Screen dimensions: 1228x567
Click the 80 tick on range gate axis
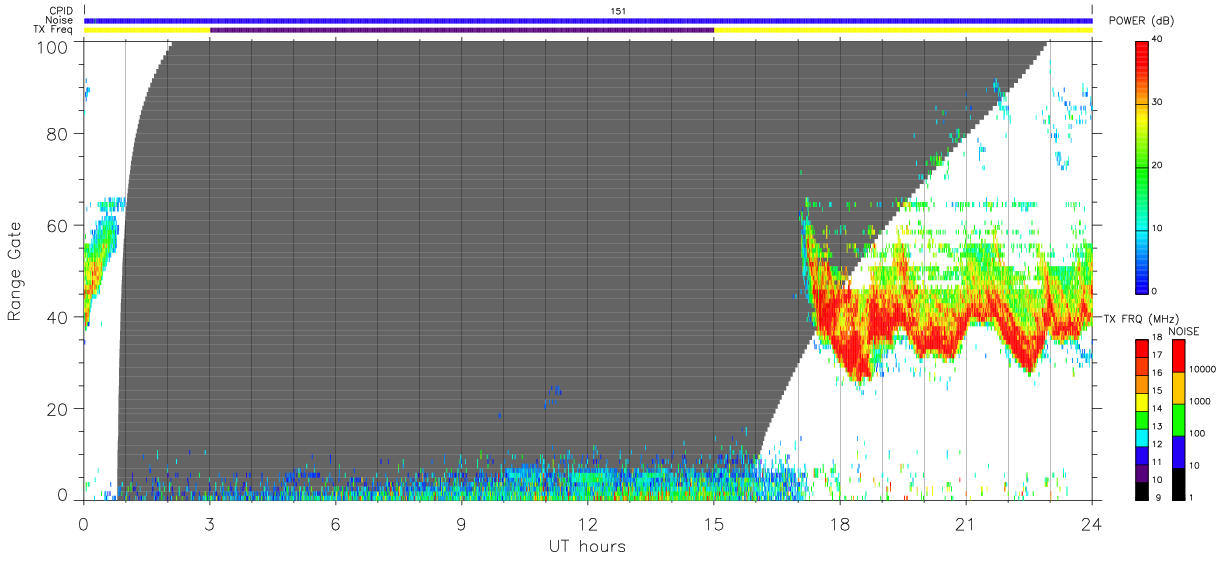pyautogui.click(x=58, y=133)
